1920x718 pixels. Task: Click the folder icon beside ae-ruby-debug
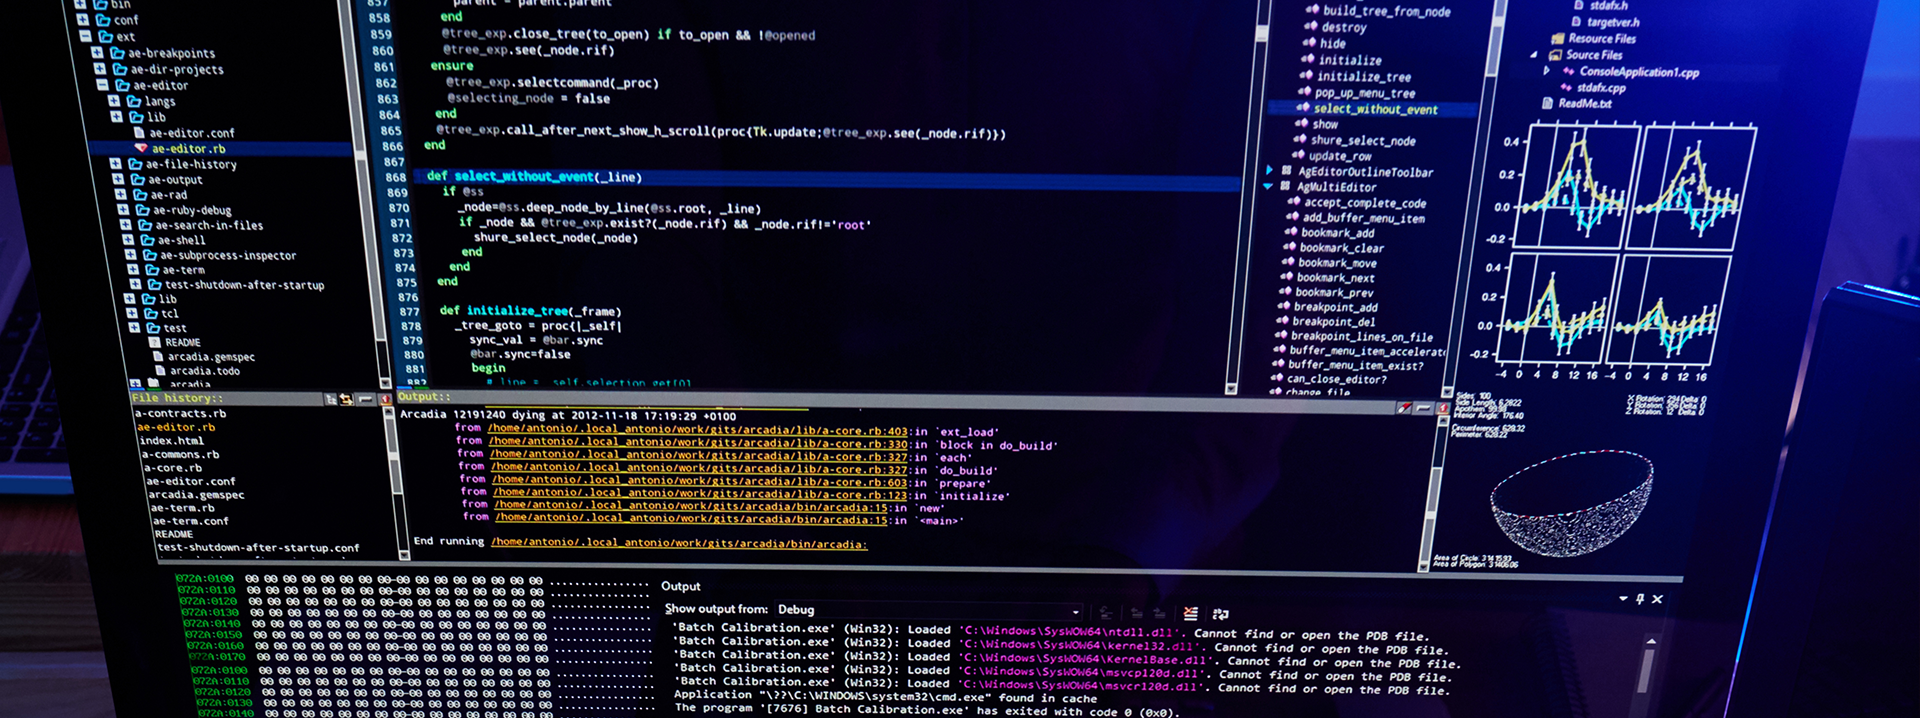click(142, 210)
